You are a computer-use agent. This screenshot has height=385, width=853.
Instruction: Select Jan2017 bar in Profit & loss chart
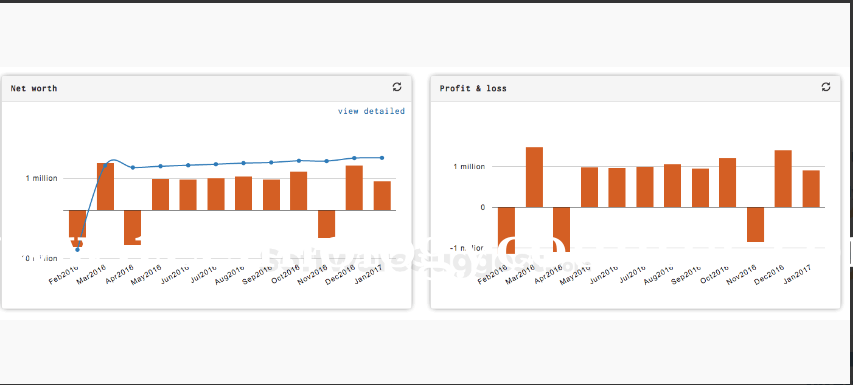click(811, 189)
